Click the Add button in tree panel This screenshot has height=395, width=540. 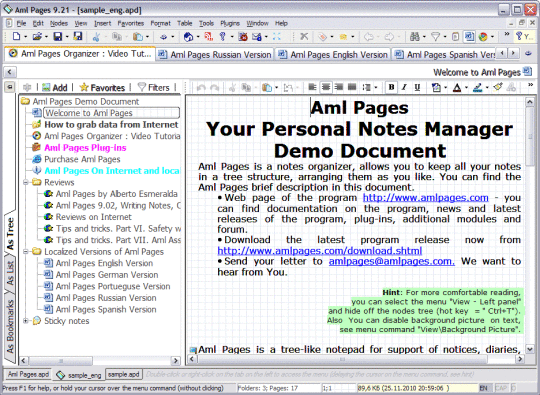(x=55, y=87)
